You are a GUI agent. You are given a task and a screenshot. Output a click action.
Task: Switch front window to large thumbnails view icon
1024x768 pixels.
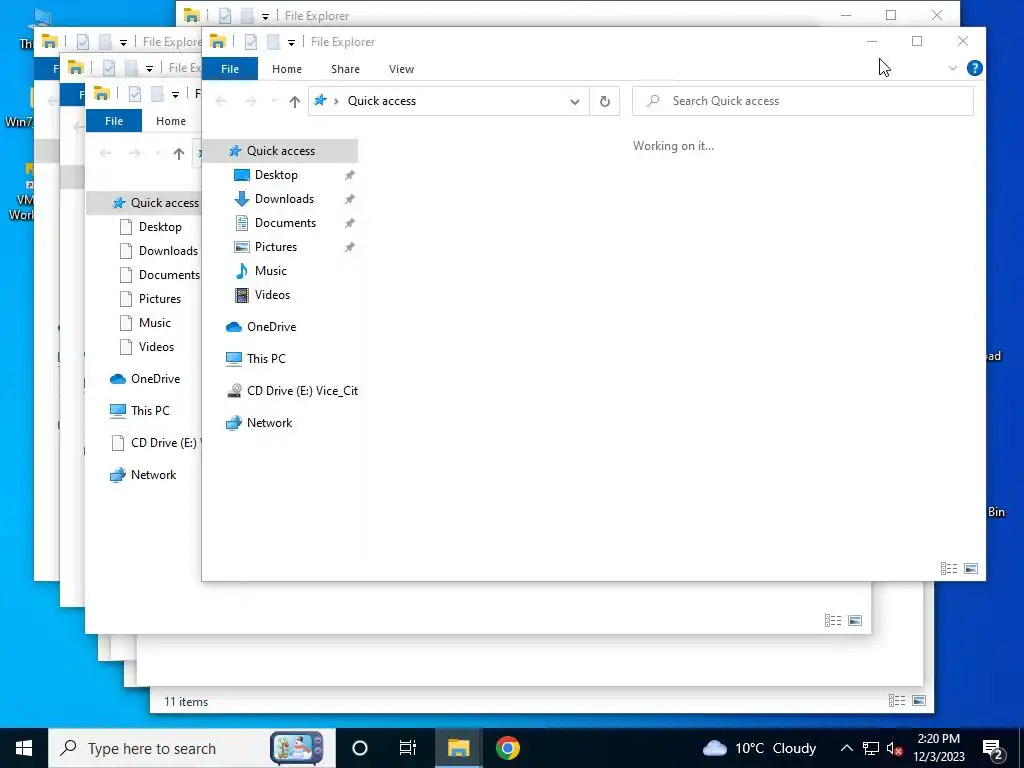click(971, 568)
